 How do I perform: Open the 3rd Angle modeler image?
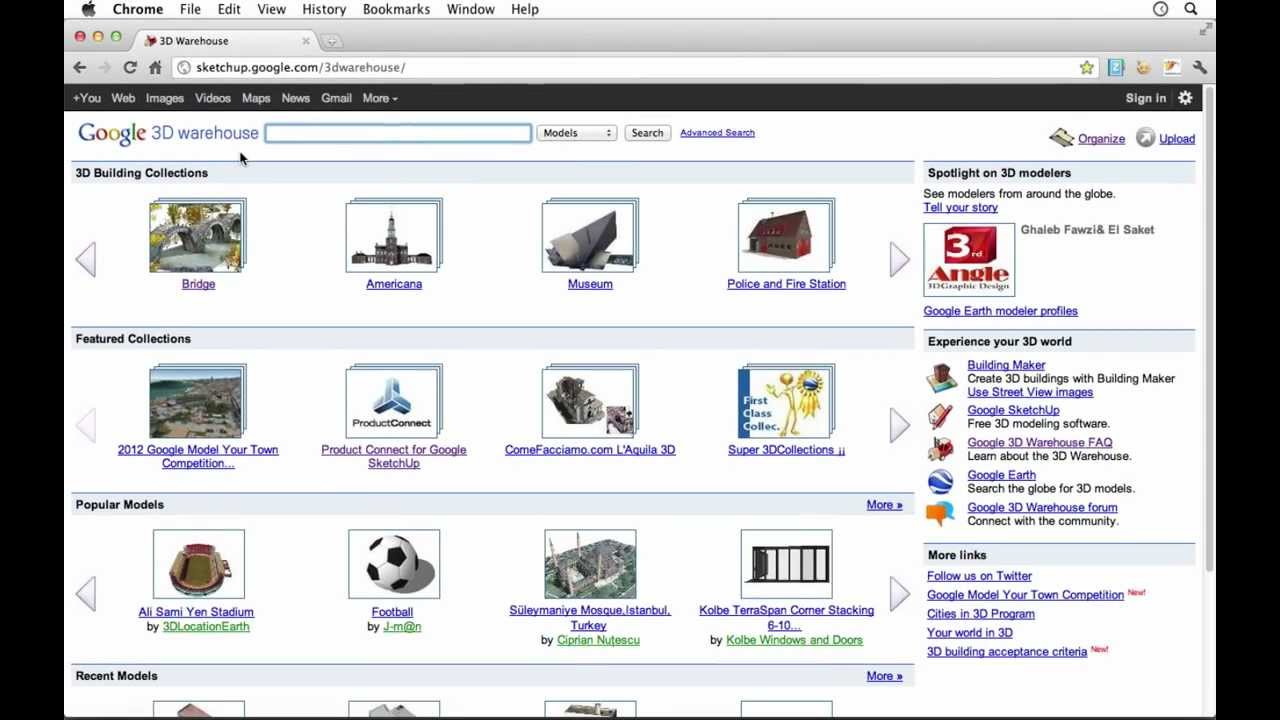click(x=969, y=260)
